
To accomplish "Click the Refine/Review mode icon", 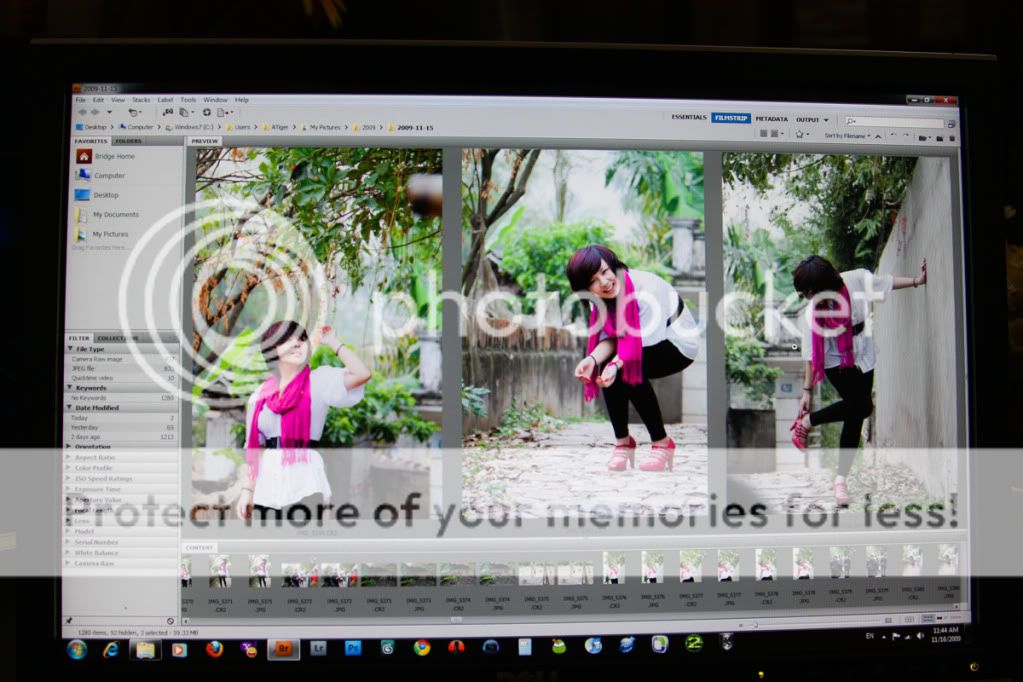I will point(184,113).
